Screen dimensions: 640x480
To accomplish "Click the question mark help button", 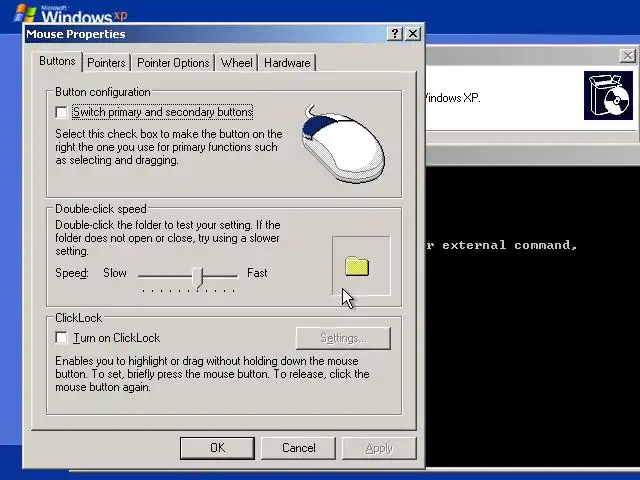I will [x=394, y=33].
